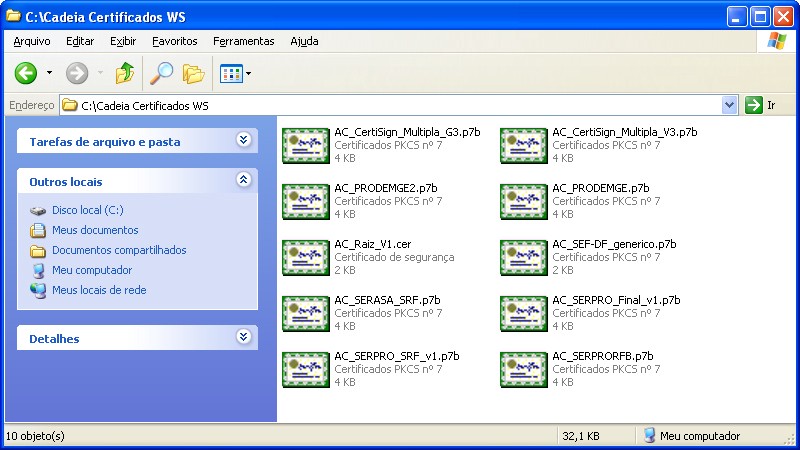Open Disco local (C:) link

pos(88,210)
